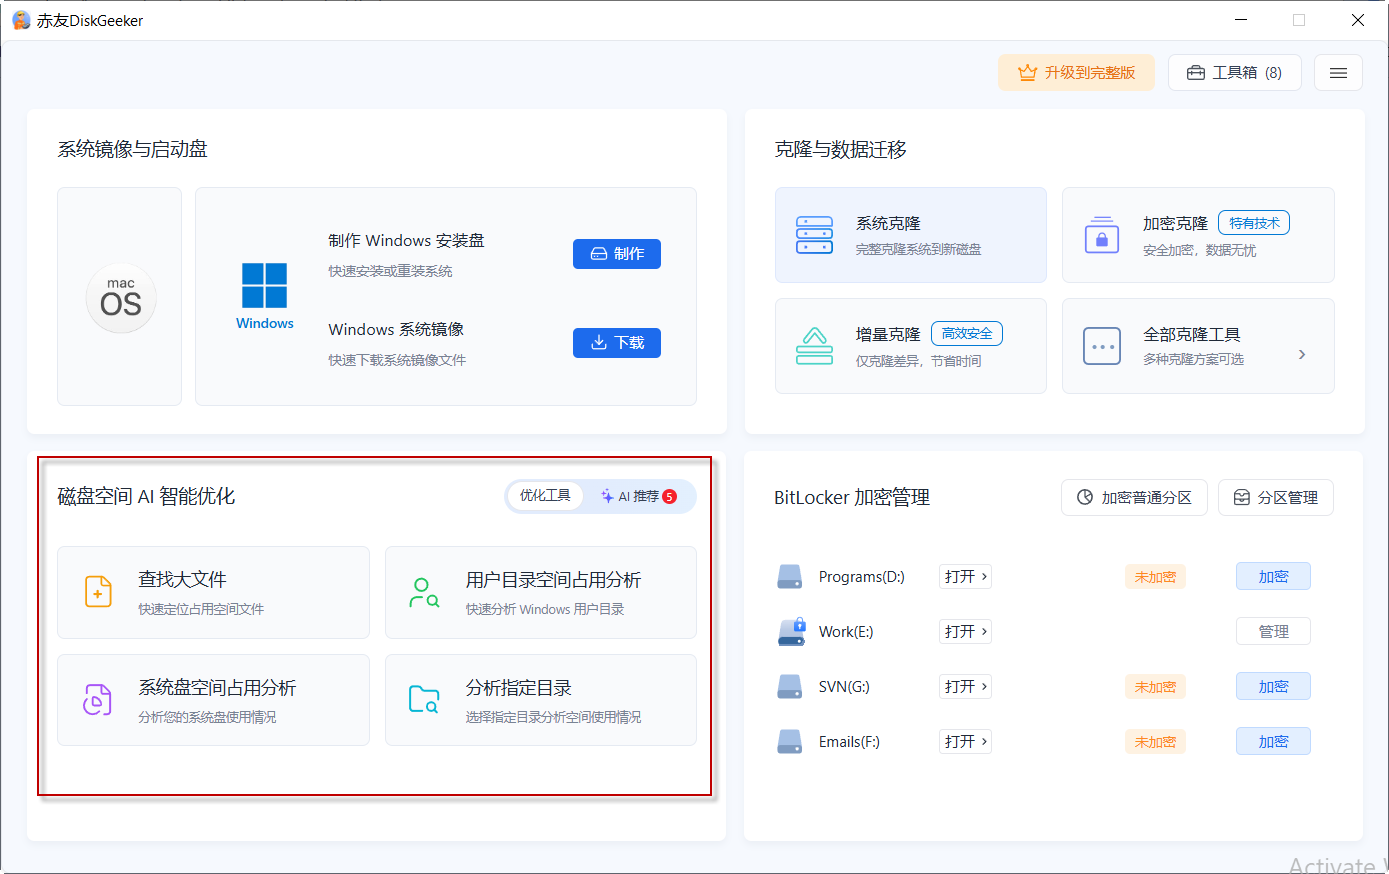Click 未加密 status badge for SVN(G:)
Image resolution: width=1389 pixels, height=874 pixels.
pos(1155,687)
